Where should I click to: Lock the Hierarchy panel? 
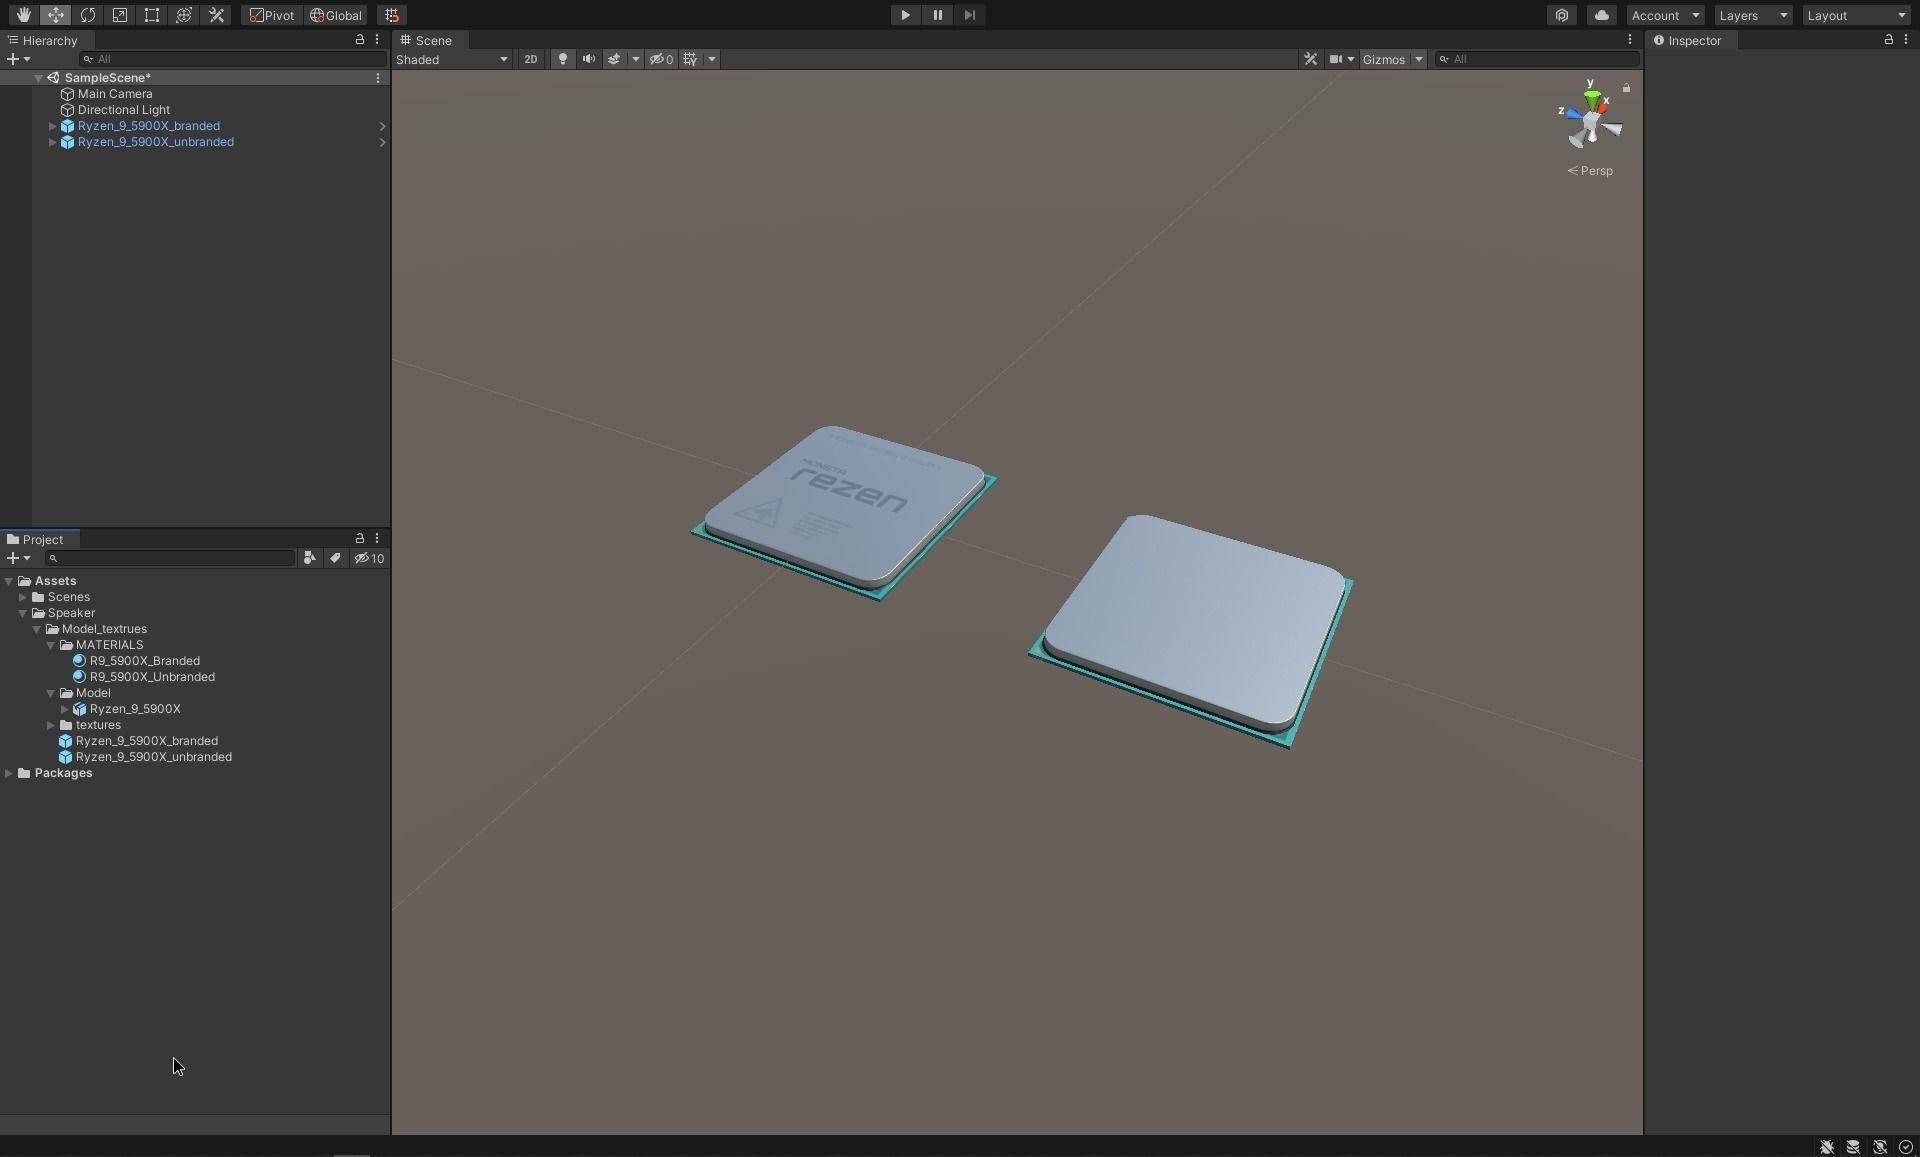click(360, 39)
